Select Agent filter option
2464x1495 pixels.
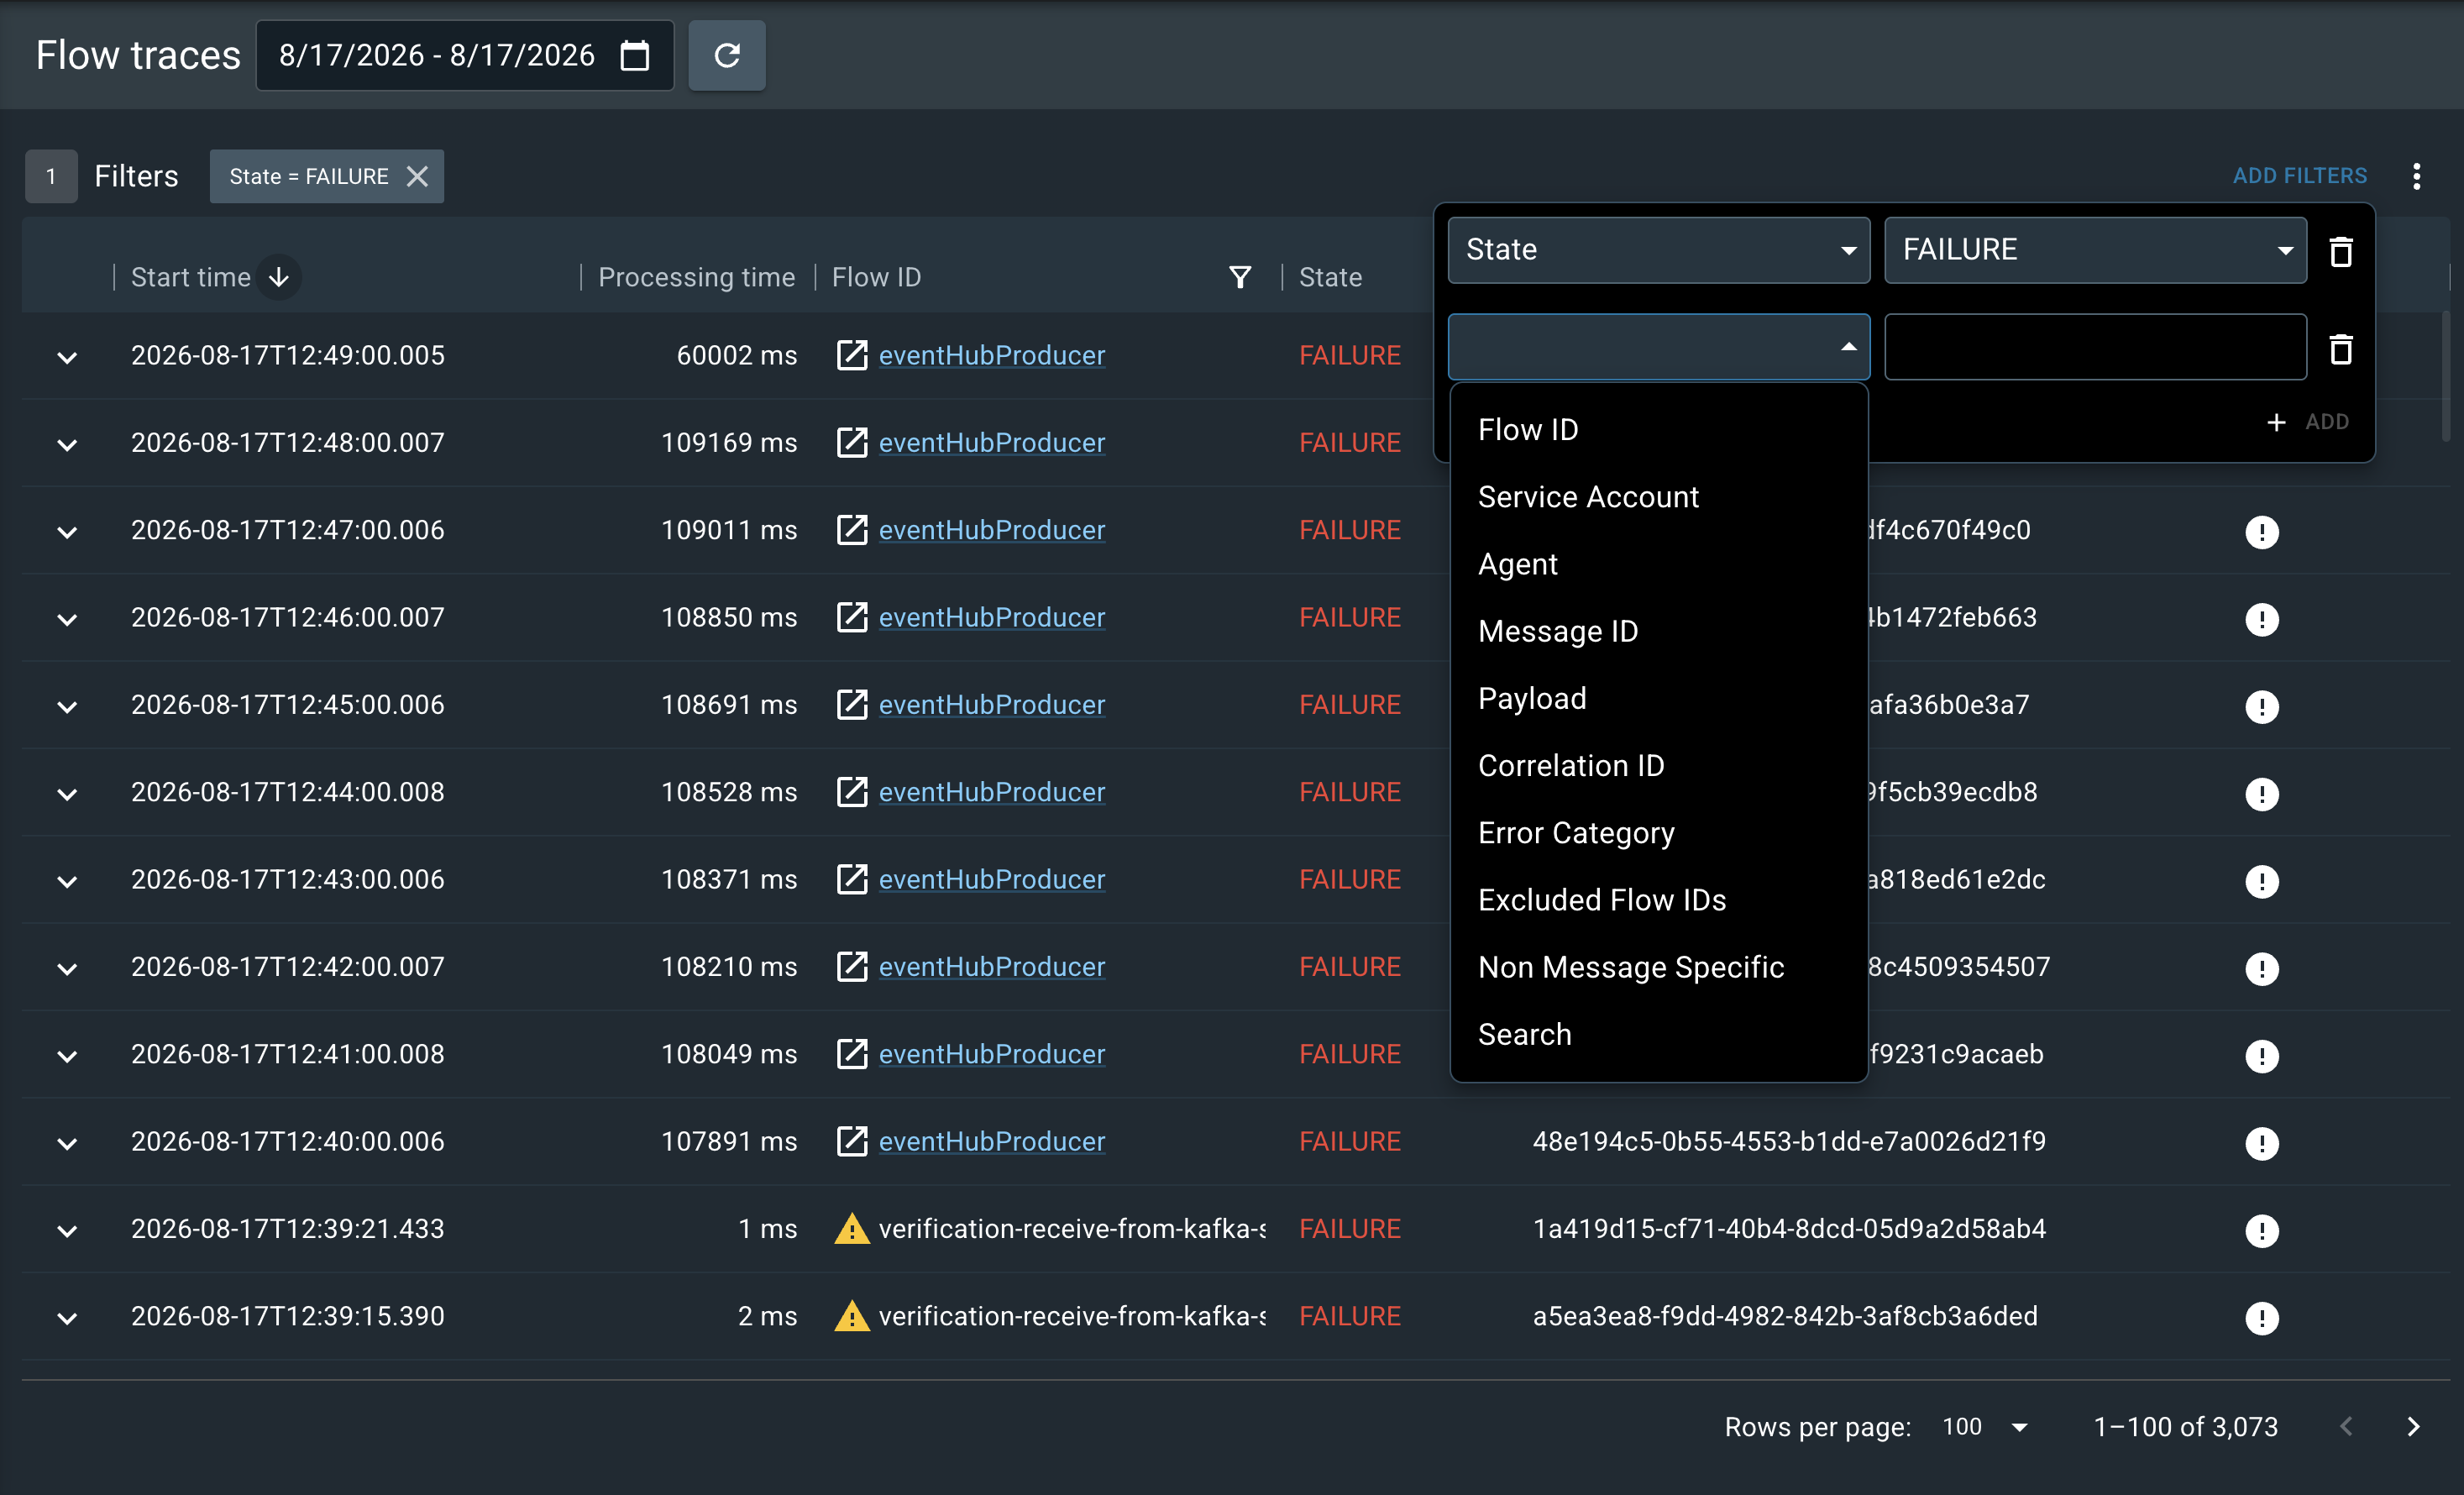[1659, 564]
